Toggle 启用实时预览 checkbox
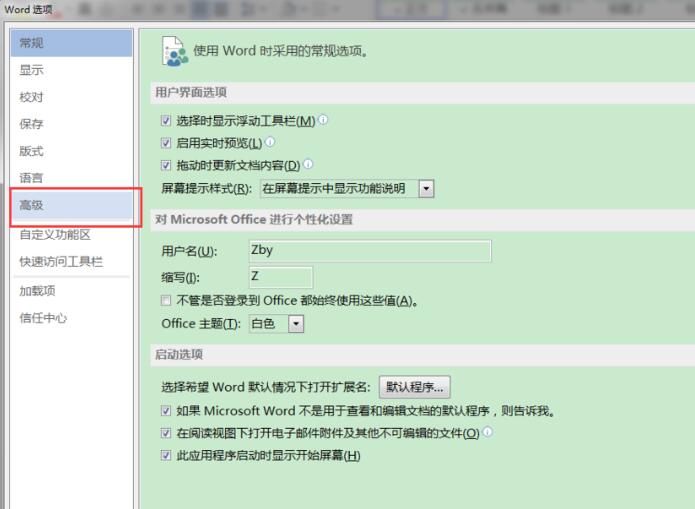Screen dimensions: 695x509 (x=166, y=143)
